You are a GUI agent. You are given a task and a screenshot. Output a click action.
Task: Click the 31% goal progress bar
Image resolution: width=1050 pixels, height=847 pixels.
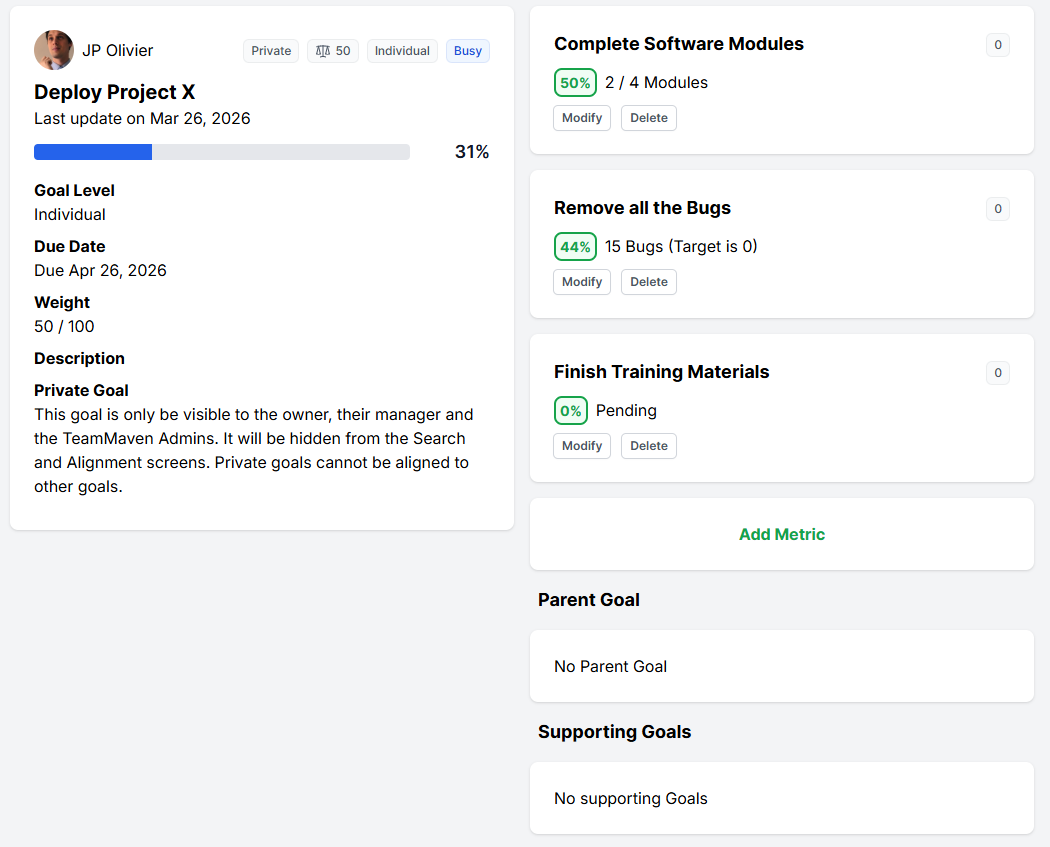pyautogui.click(x=222, y=152)
